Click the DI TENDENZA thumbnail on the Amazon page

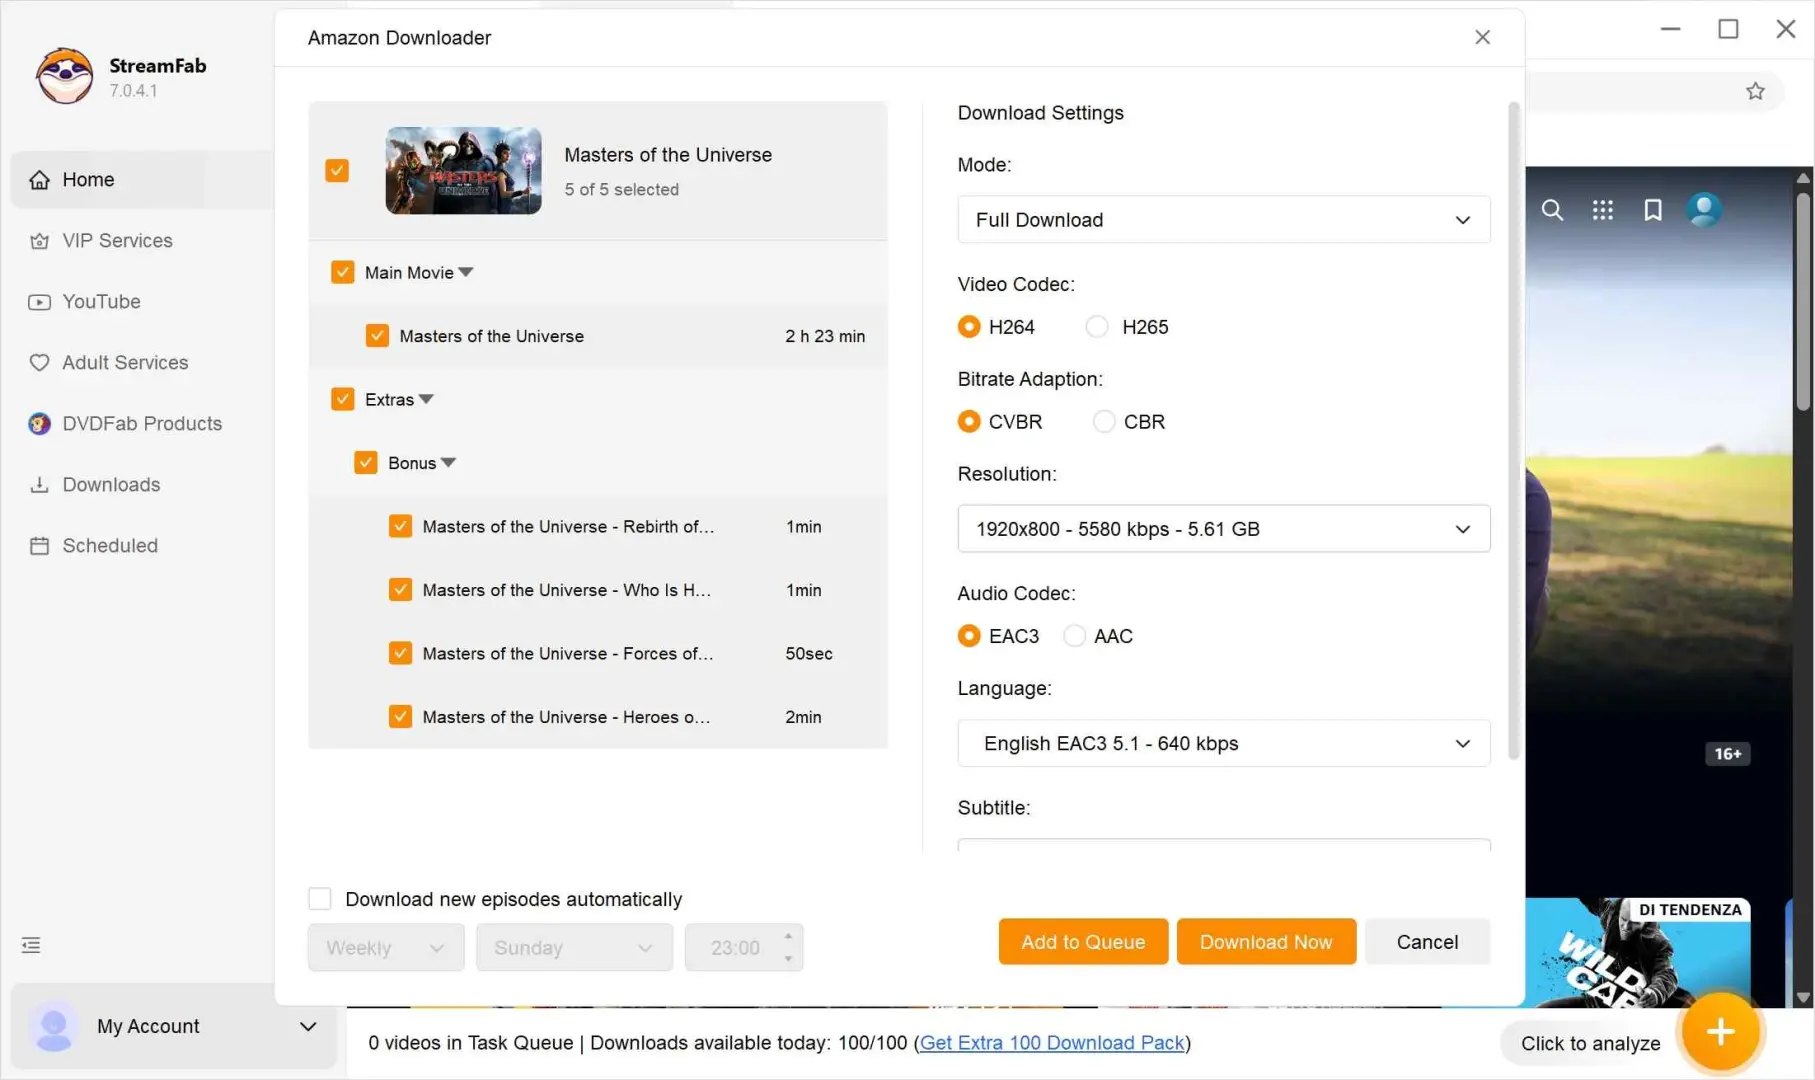[1638, 952]
